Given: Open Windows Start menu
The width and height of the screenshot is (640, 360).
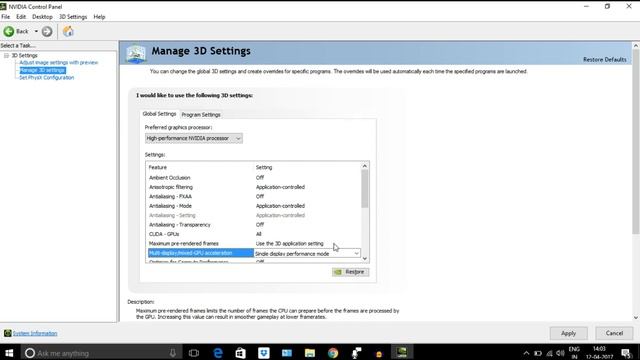Looking at the screenshot, I should tap(9, 353).
